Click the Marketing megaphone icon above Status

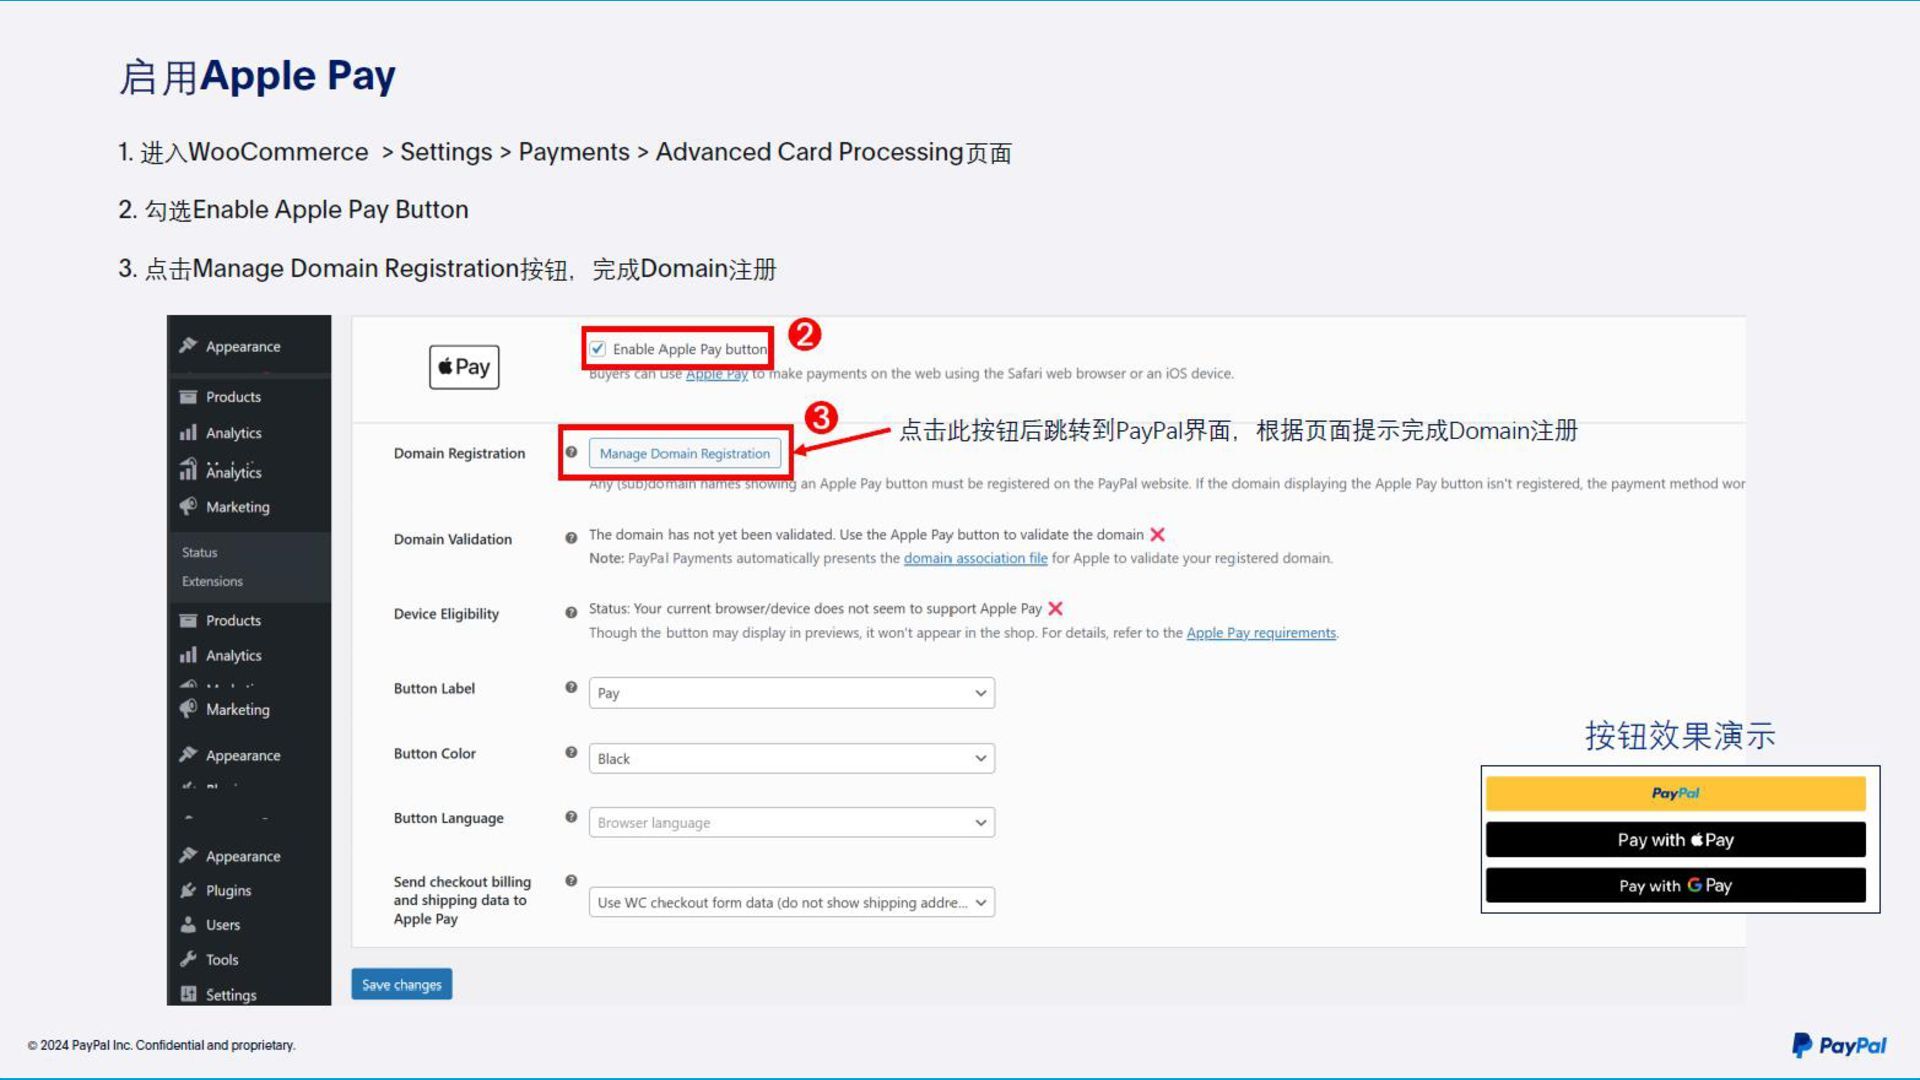(188, 506)
